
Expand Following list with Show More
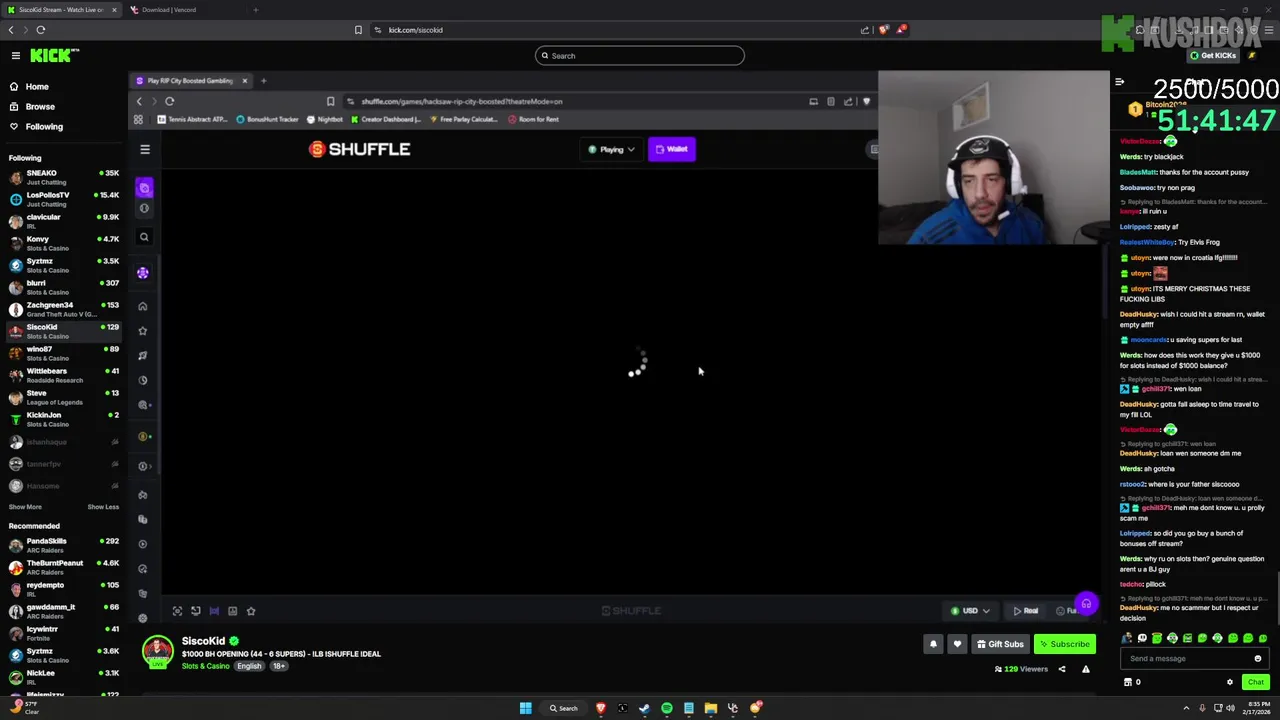click(25, 507)
